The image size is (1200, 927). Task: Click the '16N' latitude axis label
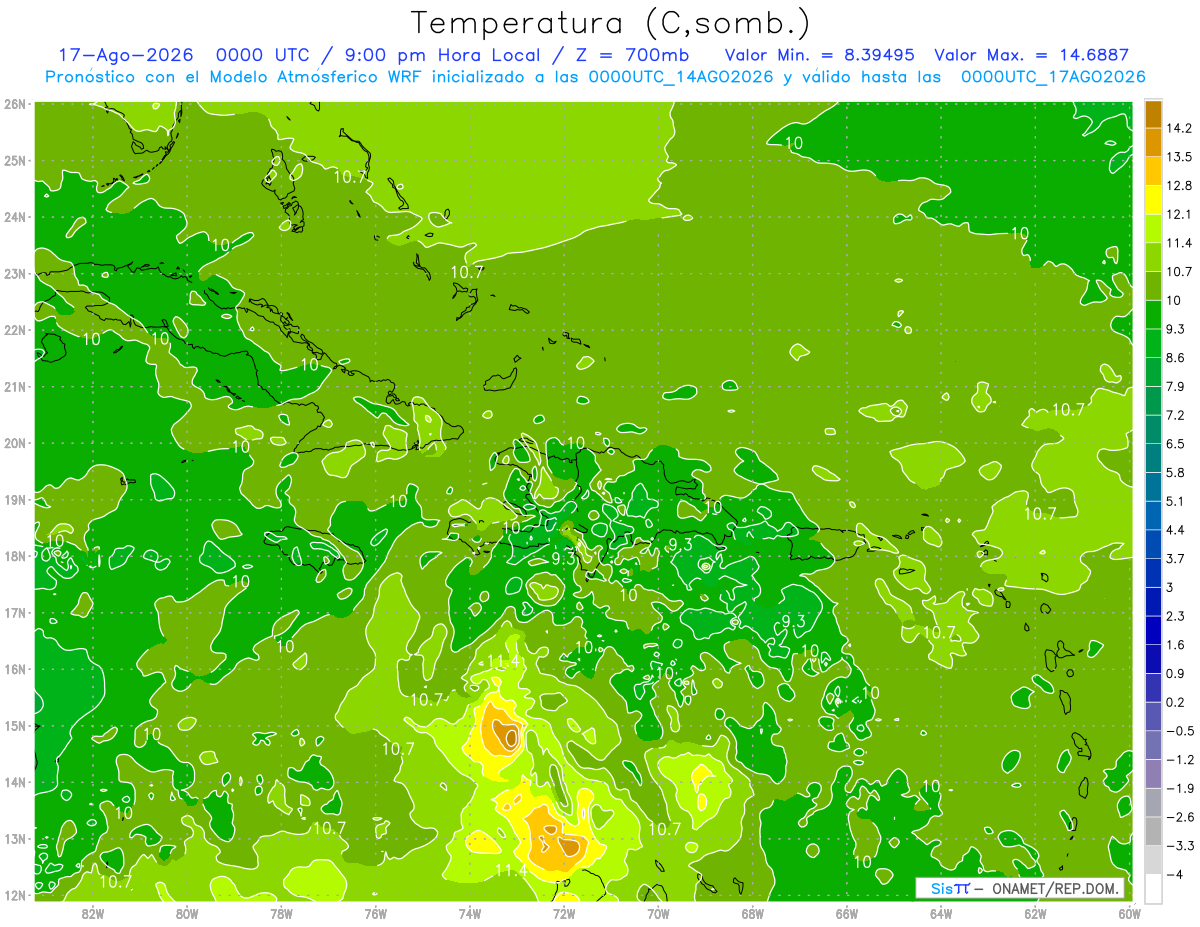pyautogui.click(x=15, y=669)
